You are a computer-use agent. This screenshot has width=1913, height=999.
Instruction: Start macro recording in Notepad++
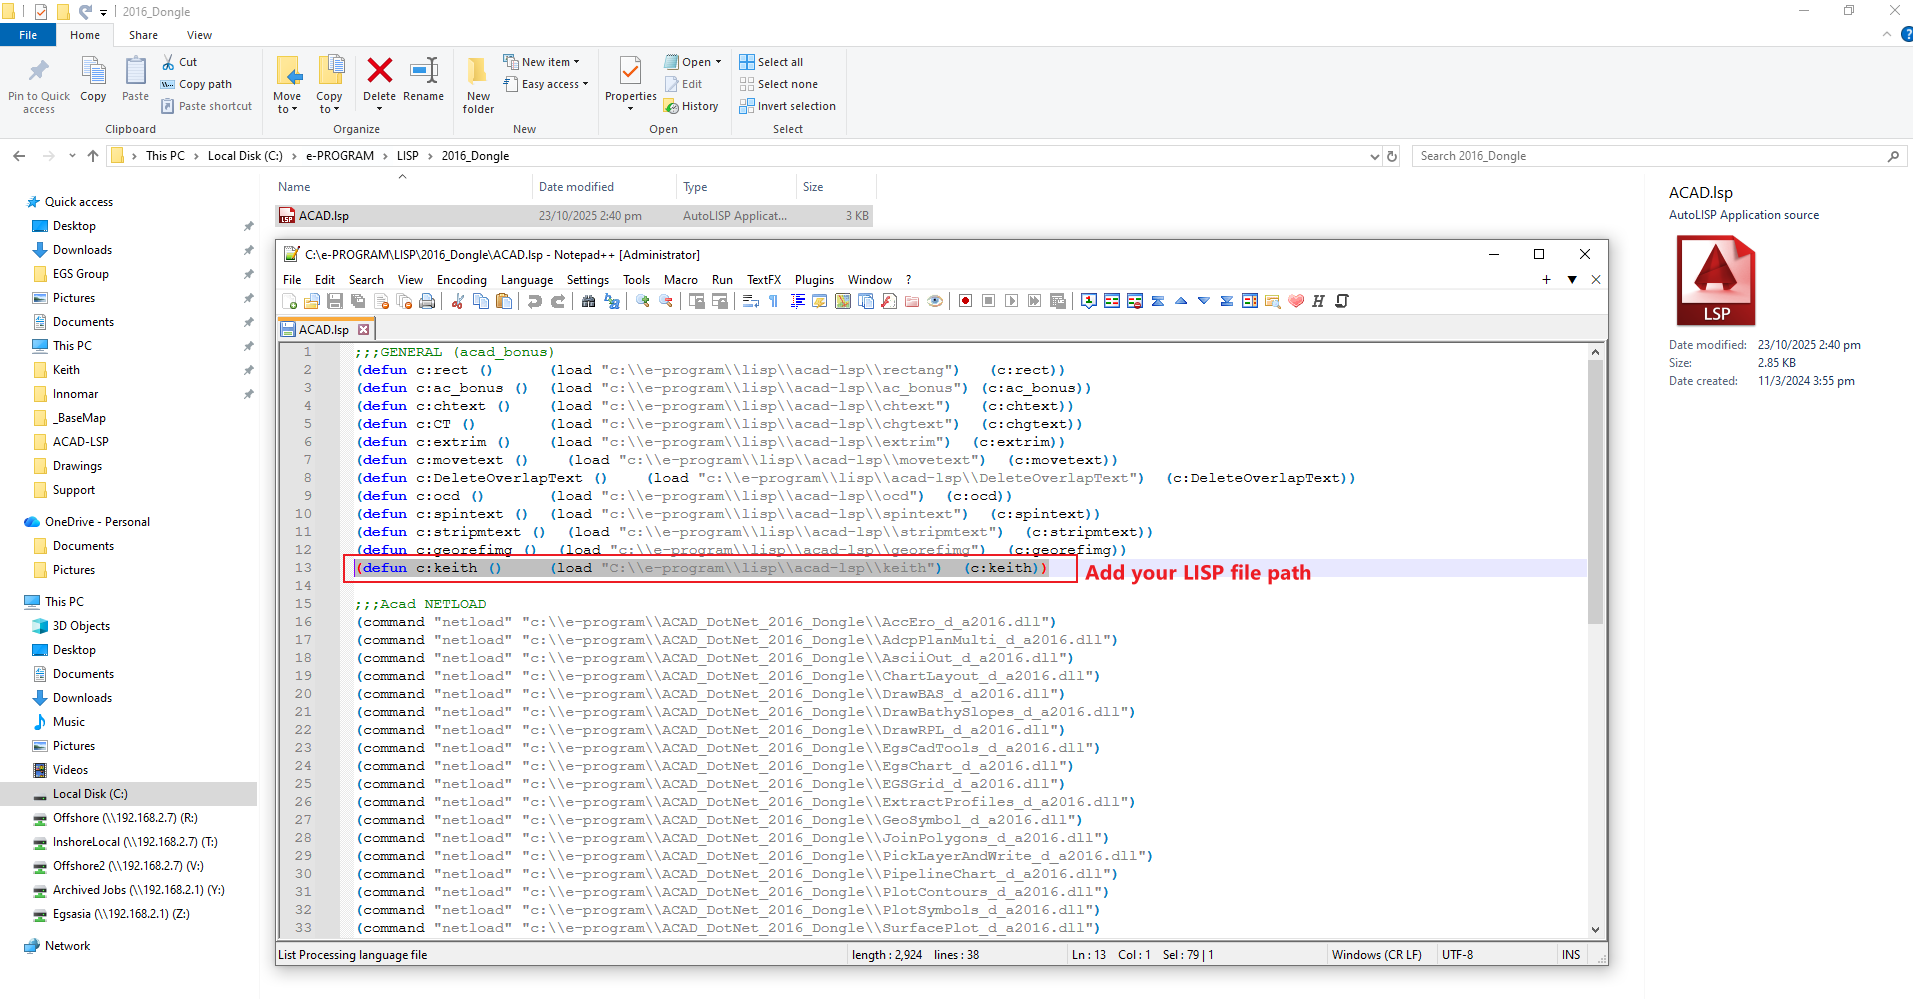pyautogui.click(x=964, y=301)
